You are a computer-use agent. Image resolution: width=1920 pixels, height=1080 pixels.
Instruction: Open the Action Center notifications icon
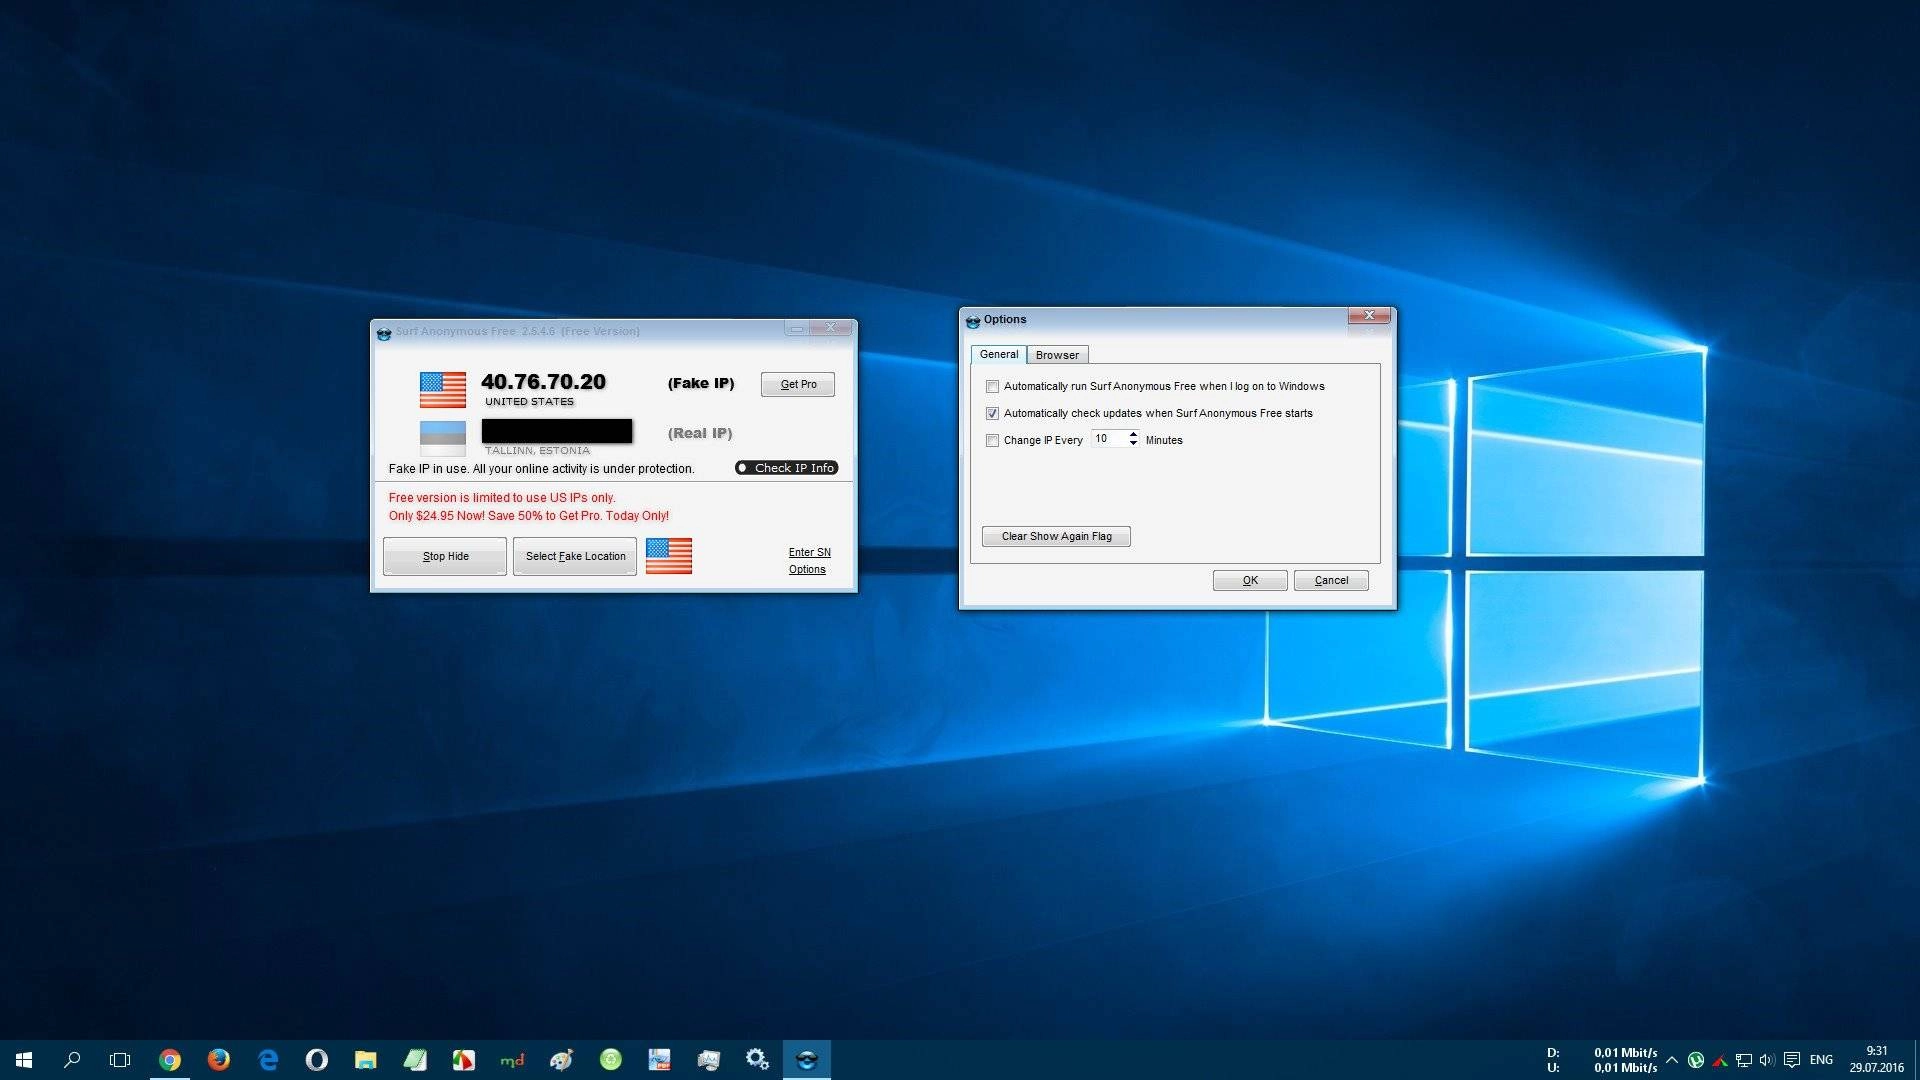pyautogui.click(x=1792, y=1060)
